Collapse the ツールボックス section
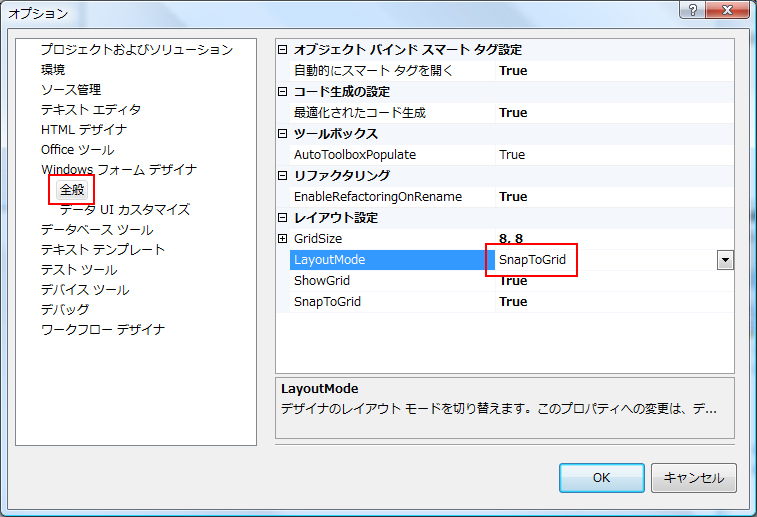 [282, 134]
